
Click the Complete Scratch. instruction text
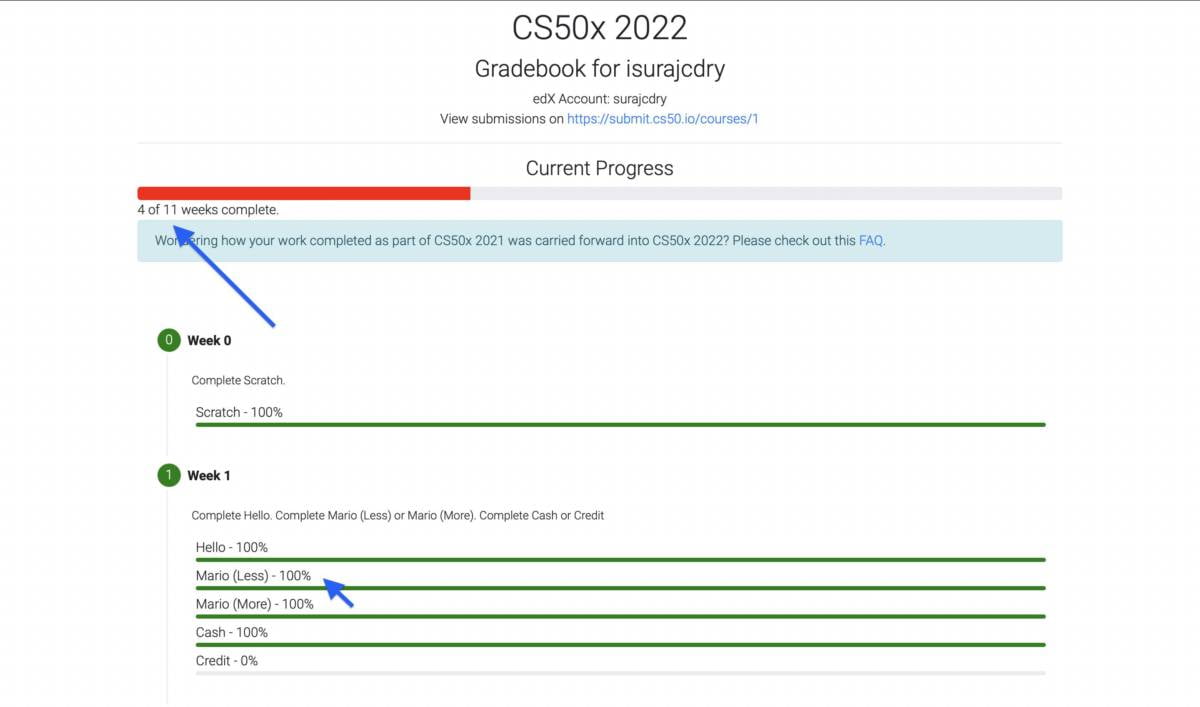(238, 380)
